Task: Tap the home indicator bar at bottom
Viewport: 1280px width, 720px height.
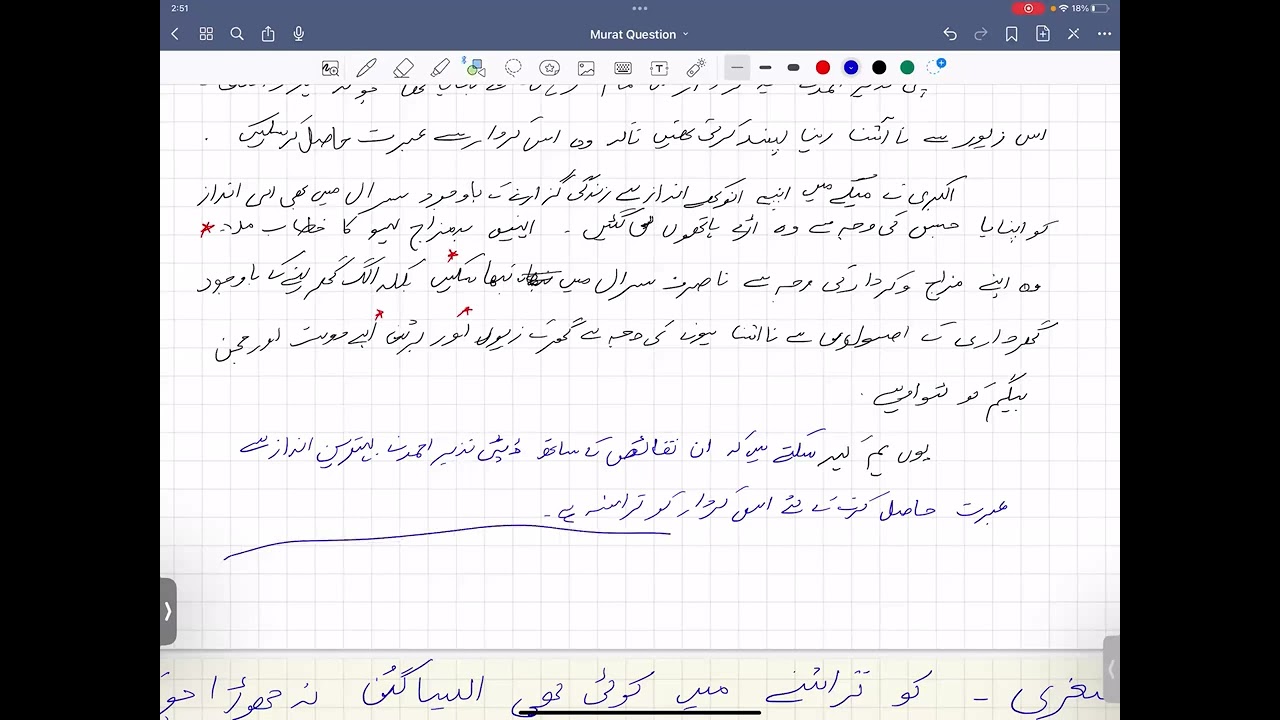Action: (640, 713)
